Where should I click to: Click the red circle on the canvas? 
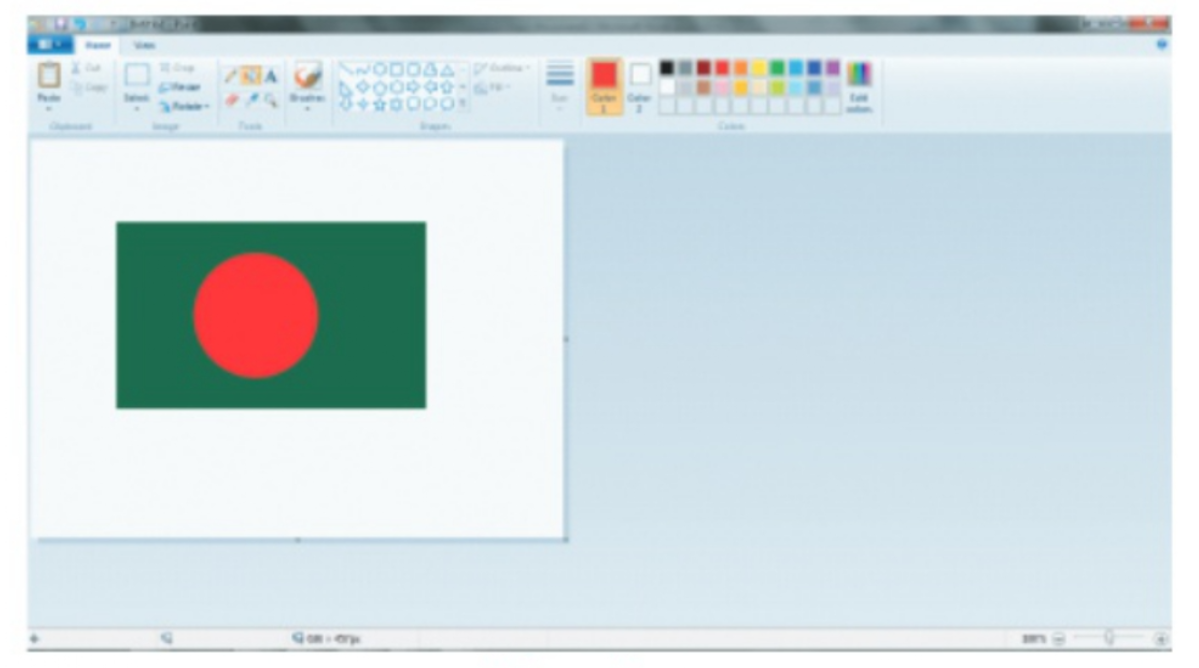tap(256, 315)
